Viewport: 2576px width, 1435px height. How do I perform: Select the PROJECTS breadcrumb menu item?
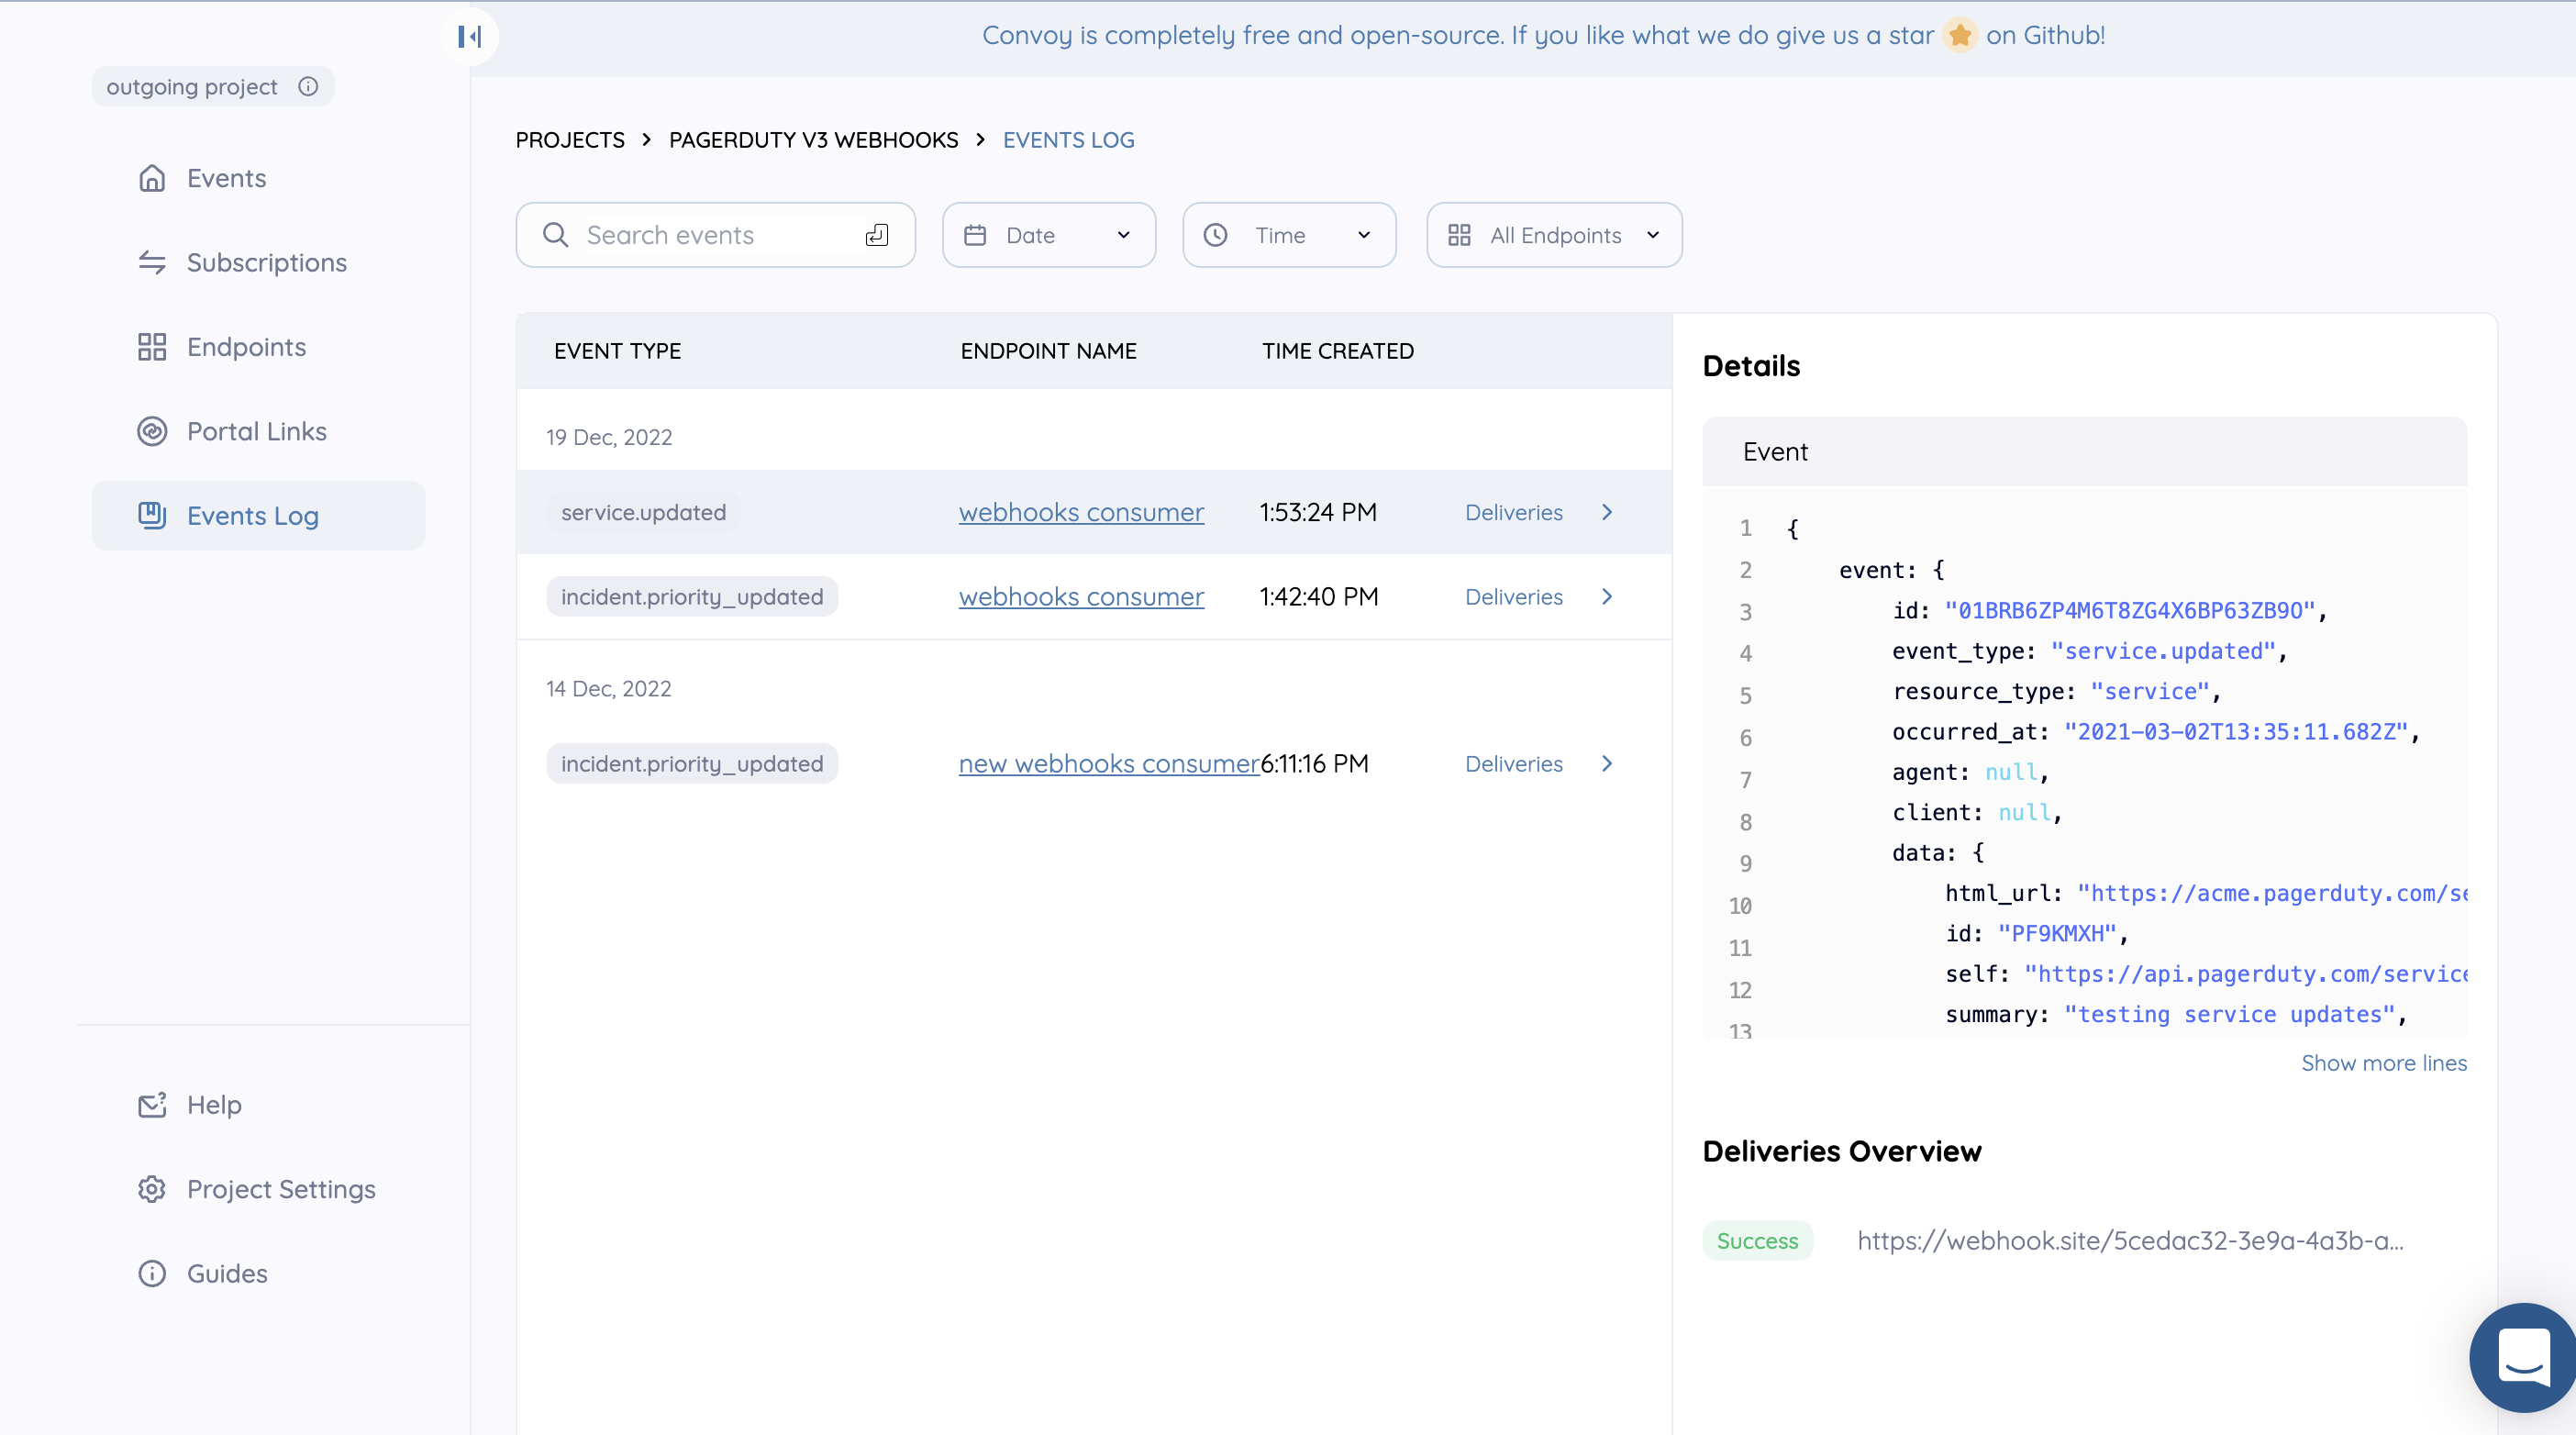point(567,139)
